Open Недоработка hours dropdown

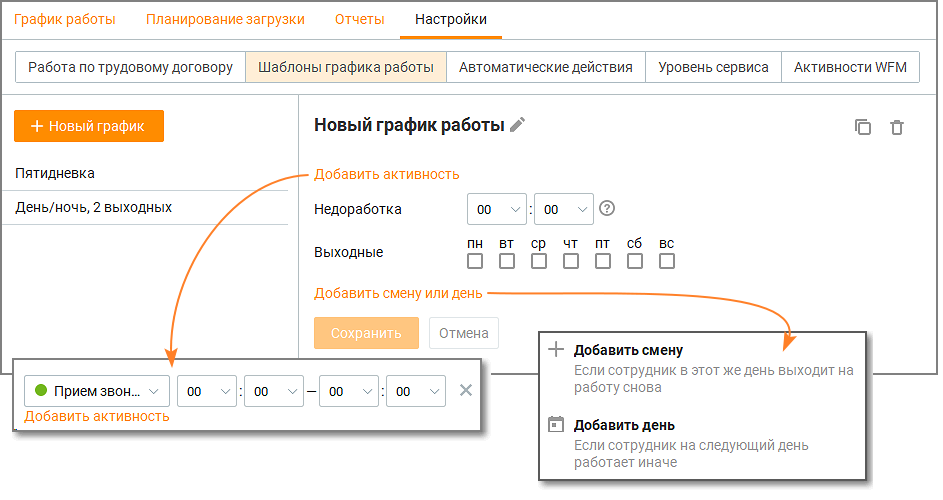pyautogui.click(x=497, y=209)
